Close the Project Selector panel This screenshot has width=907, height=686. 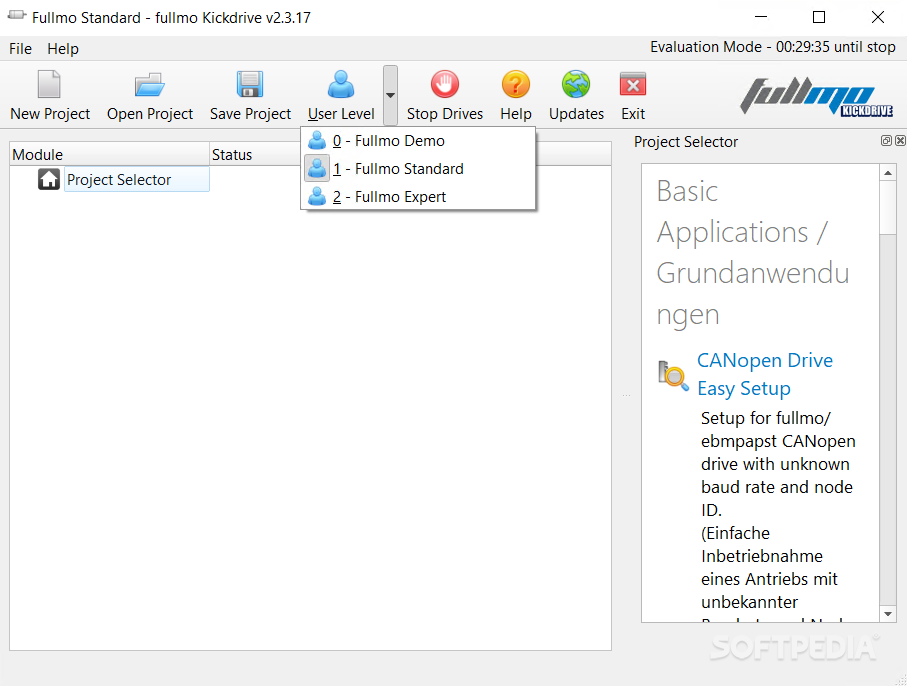(x=900, y=141)
